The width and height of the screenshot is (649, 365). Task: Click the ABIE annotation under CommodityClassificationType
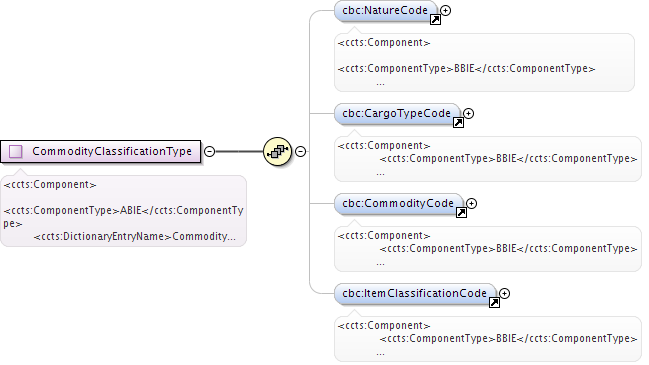(123, 211)
